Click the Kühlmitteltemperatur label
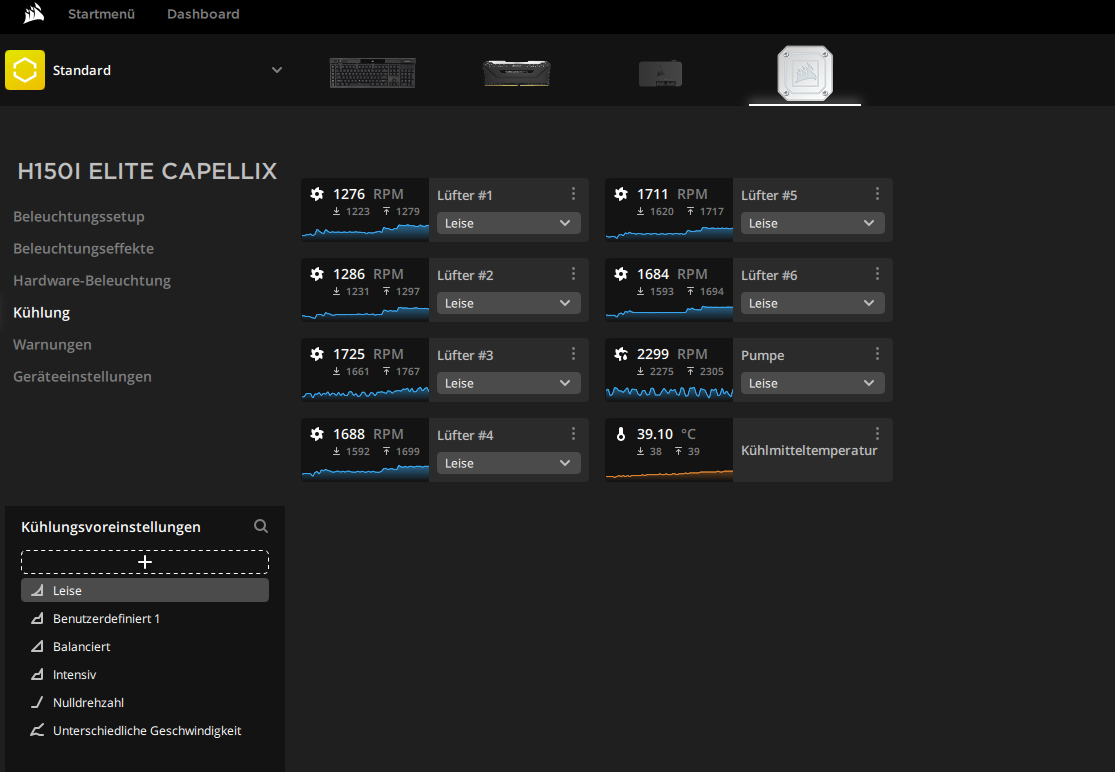Image resolution: width=1115 pixels, height=772 pixels. click(x=809, y=451)
